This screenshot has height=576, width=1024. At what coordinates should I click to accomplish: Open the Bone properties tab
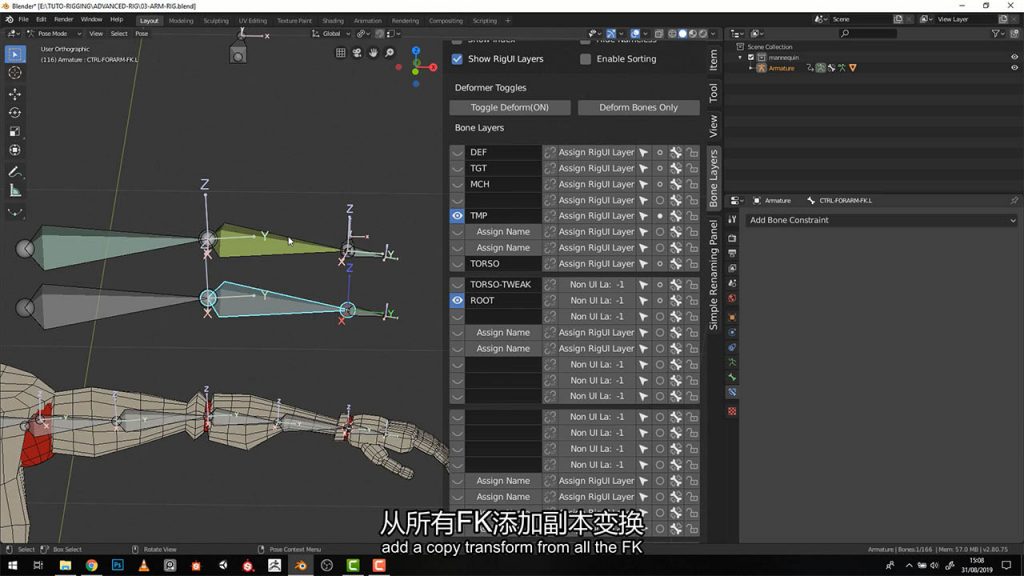pyautogui.click(x=732, y=377)
